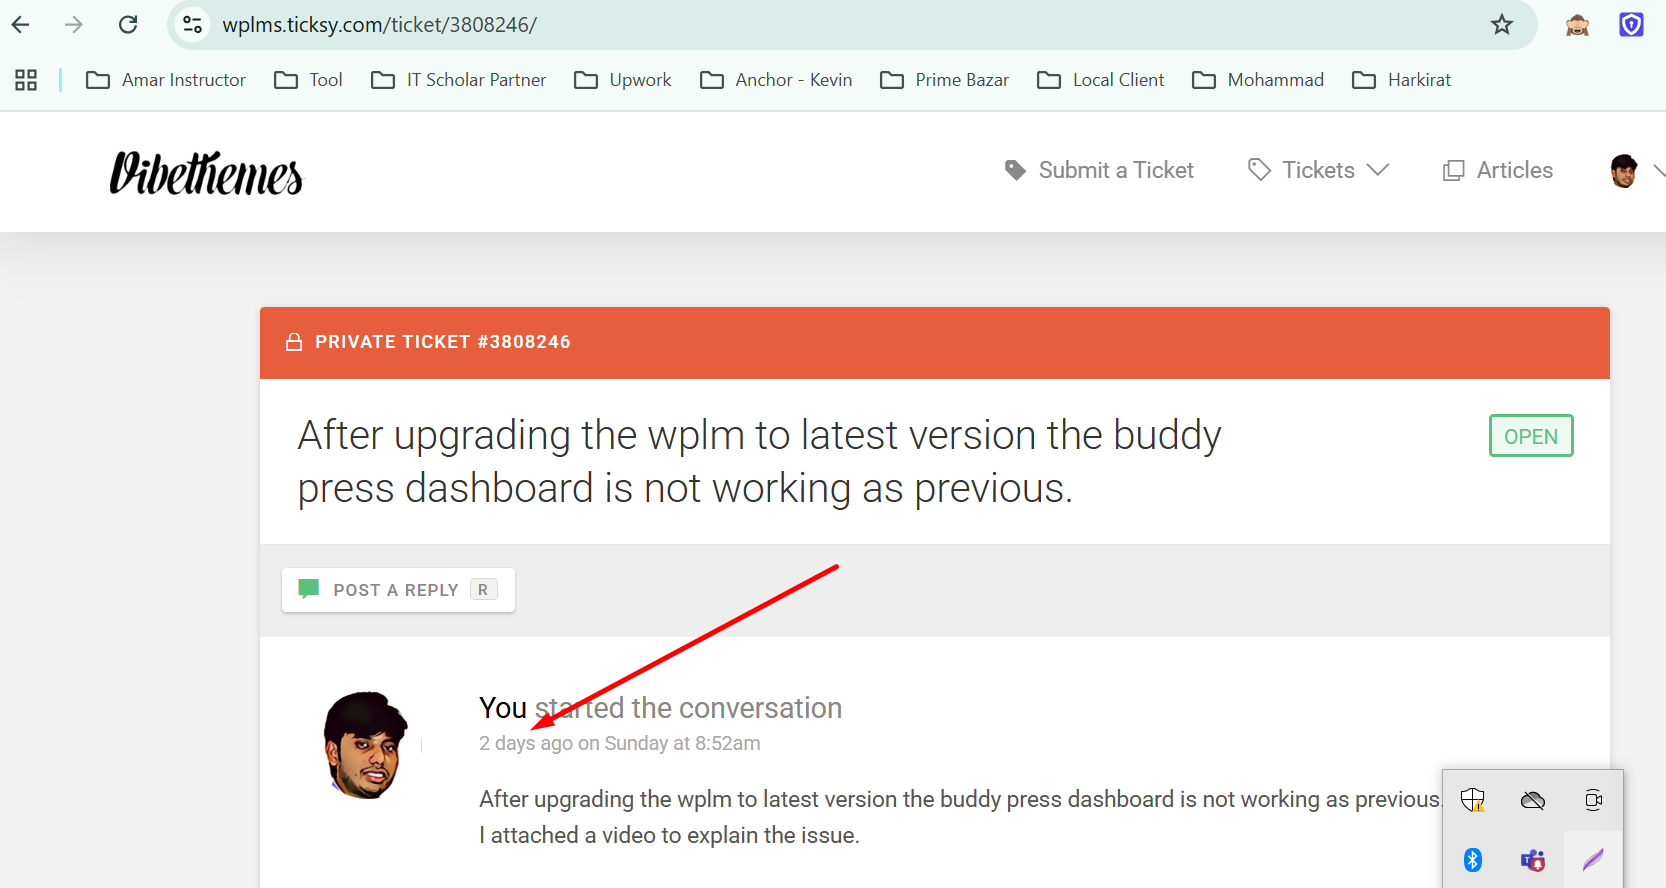This screenshot has height=888, width=1666.
Task: Open Windows Security tray icon
Action: pyautogui.click(x=1473, y=800)
